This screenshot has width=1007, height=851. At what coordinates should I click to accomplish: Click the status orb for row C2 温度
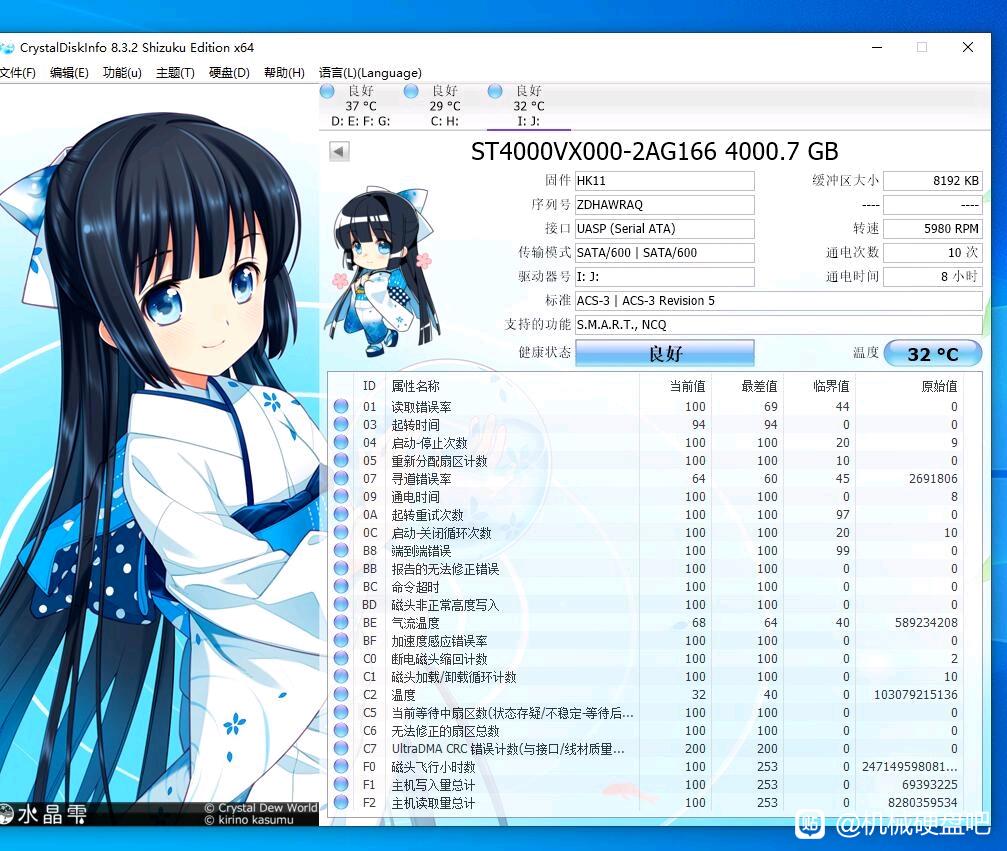pyautogui.click(x=341, y=694)
